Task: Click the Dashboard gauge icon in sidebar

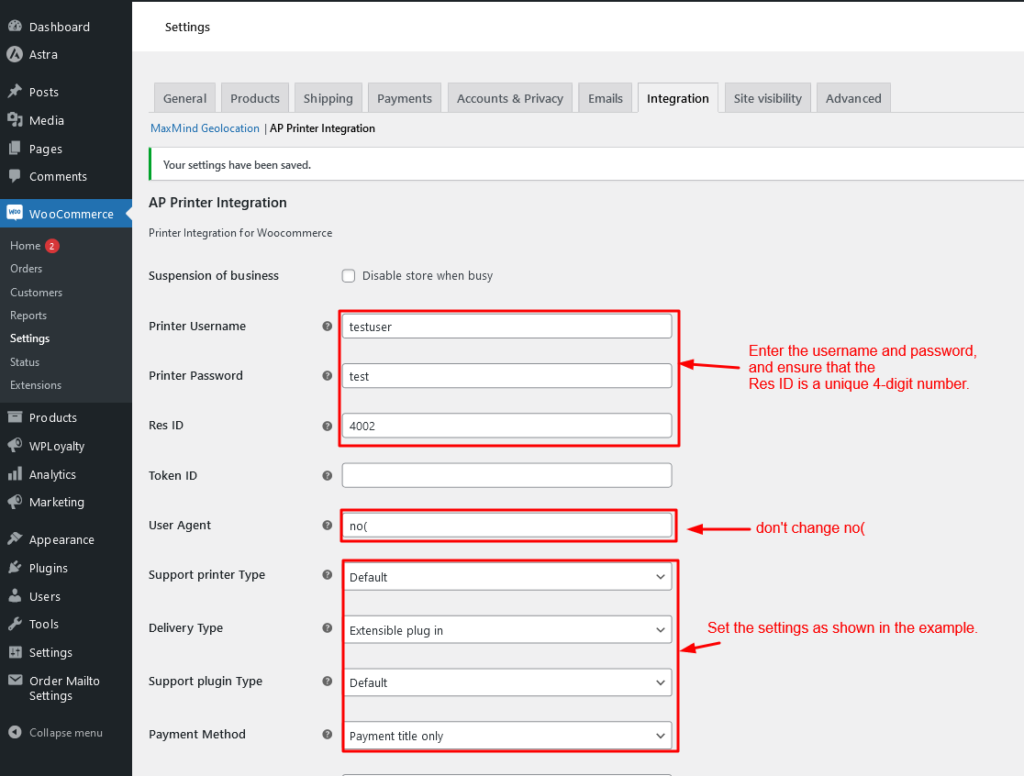Action: pyautogui.click(x=14, y=26)
